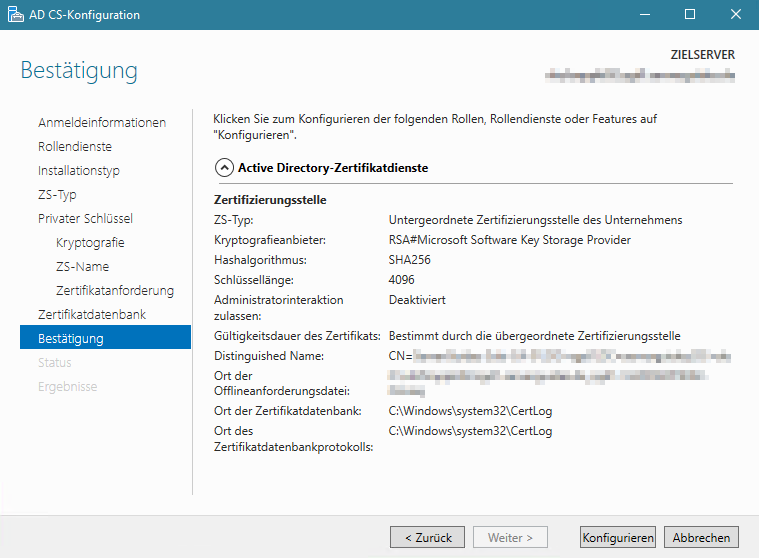759x558 pixels.
Task: Select the Zertifikatdatenbank step
Action: (92, 315)
